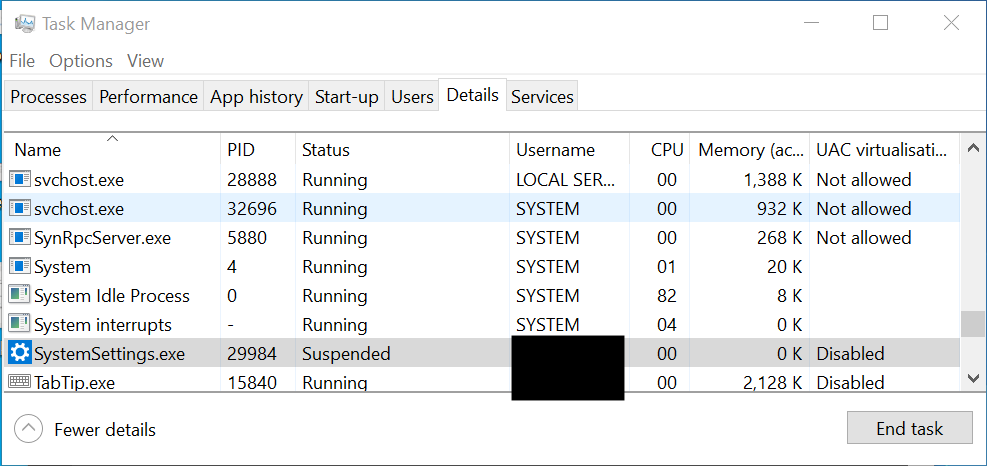This screenshot has width=987, height=466.
Task: Open the View menu
Action: click(x=145, y=61)
